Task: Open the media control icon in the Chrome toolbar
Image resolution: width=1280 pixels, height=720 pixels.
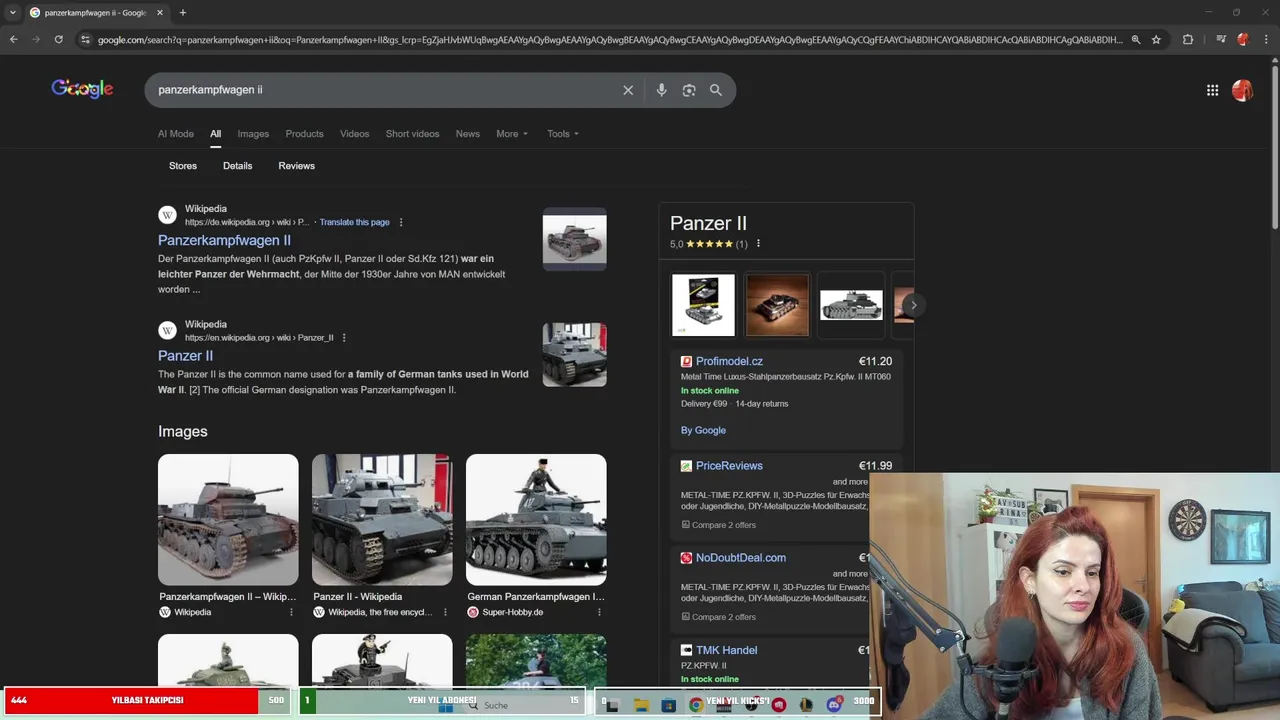Action: [x=1221, y=39]
